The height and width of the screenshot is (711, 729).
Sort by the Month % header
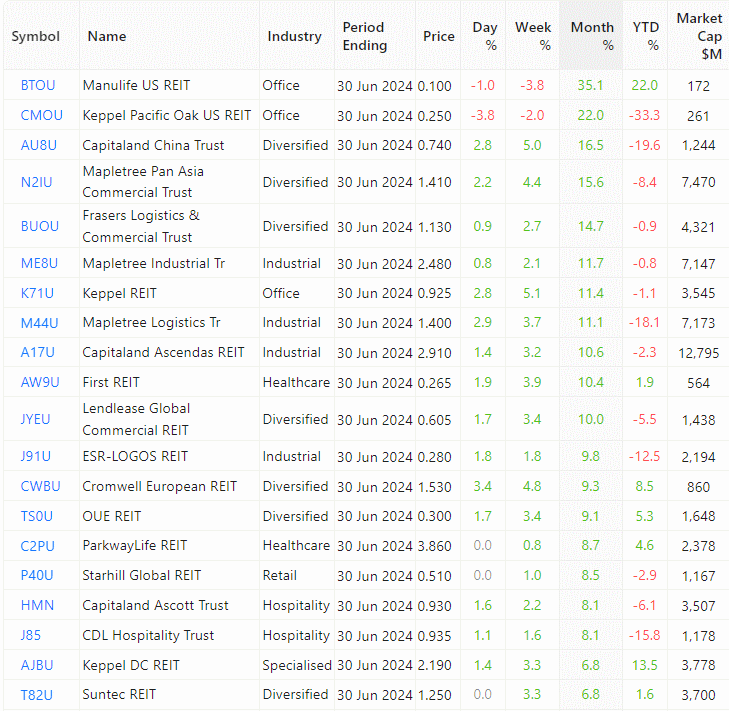pyautogui.click(x=592, y=36)
